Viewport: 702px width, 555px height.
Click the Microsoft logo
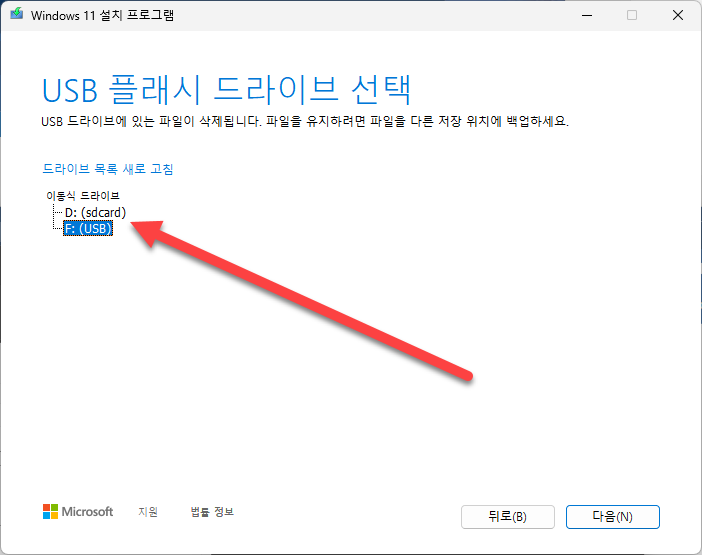[x=78, y=512]
